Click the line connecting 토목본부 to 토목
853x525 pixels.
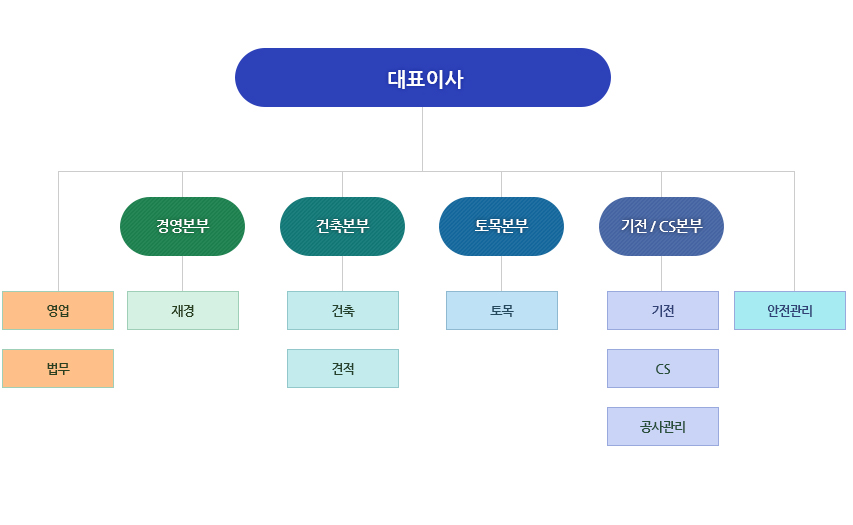tap(501, 273)
